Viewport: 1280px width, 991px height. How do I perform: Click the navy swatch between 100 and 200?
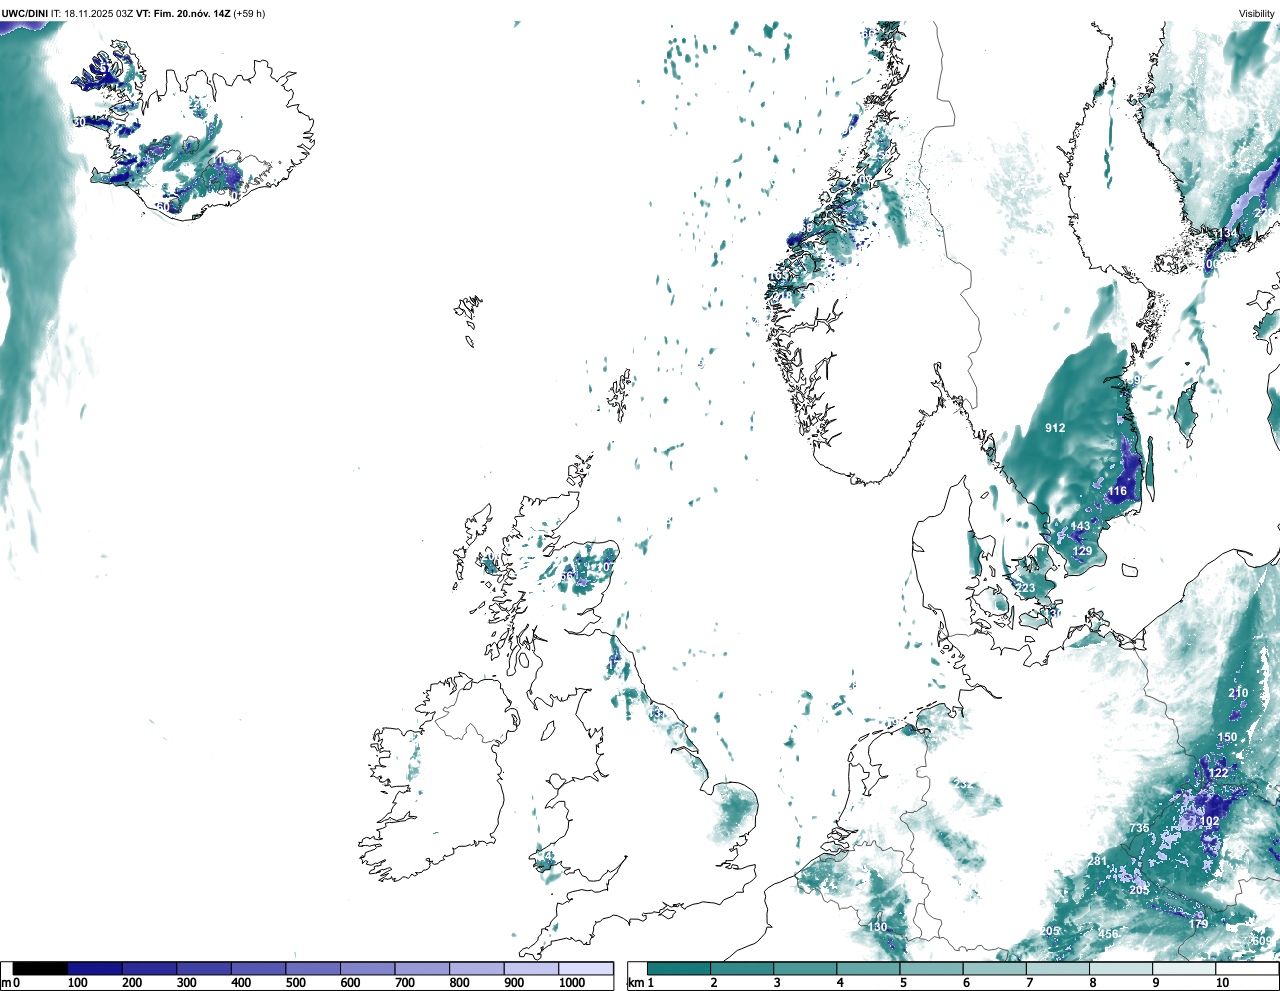point(95,968)
